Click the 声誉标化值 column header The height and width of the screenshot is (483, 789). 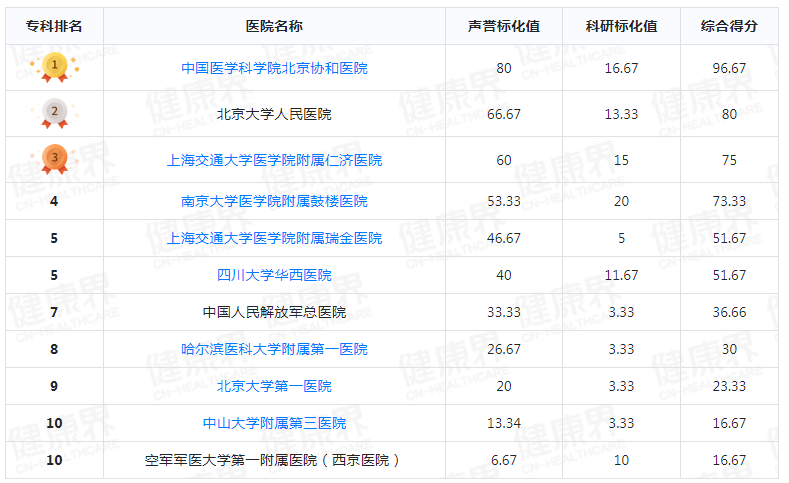(504, 26)
